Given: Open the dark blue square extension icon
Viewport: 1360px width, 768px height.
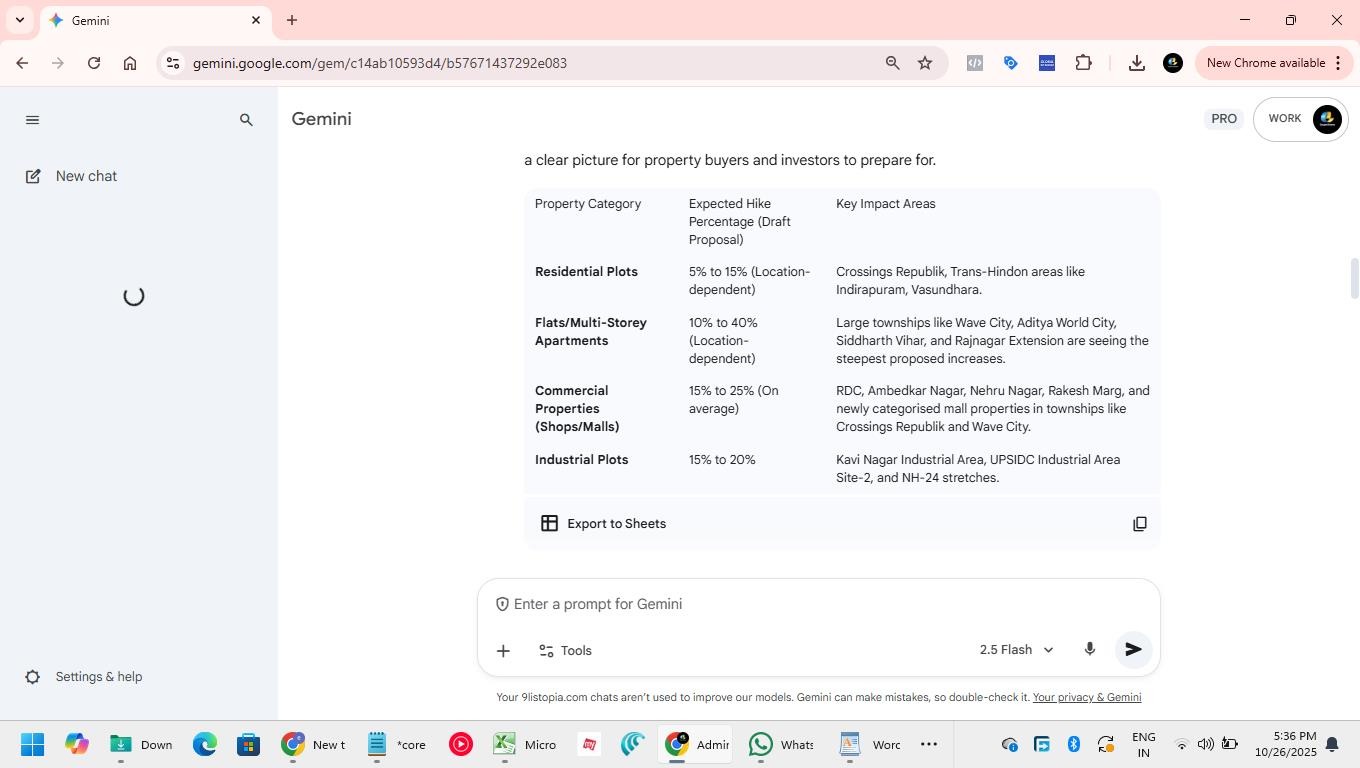Looking at the screenshot, I should (x=1047, y=63).
